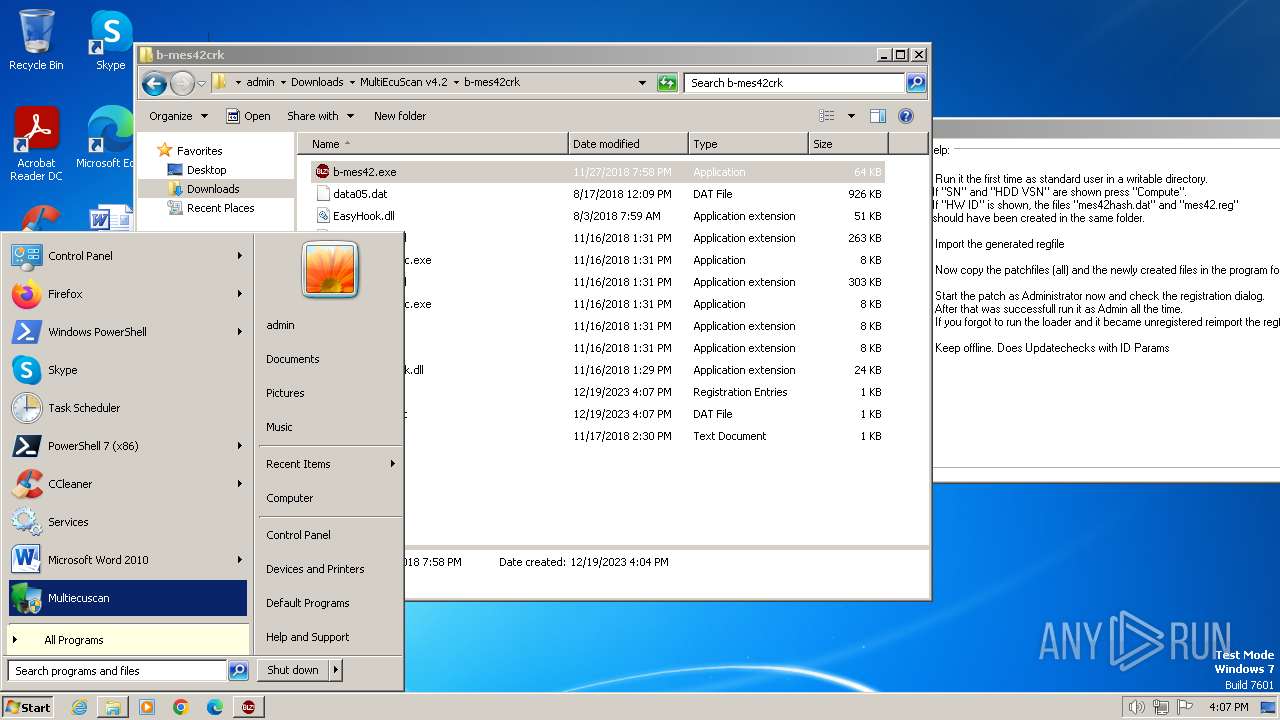The height and width of the screenshot is (720, 1280).
Task: Expand Windows PowerShell jump list arrow
Action: coord(240,332)
